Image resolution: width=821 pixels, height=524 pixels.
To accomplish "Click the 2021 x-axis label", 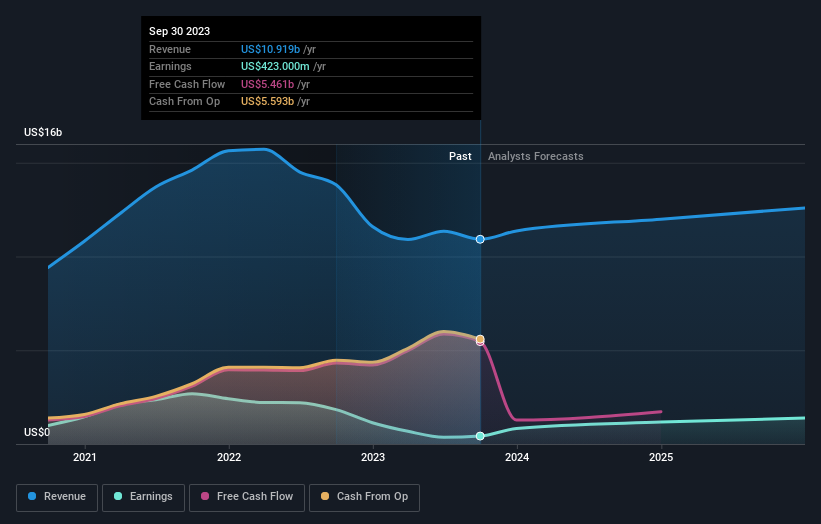I will (x=85, y=458).
